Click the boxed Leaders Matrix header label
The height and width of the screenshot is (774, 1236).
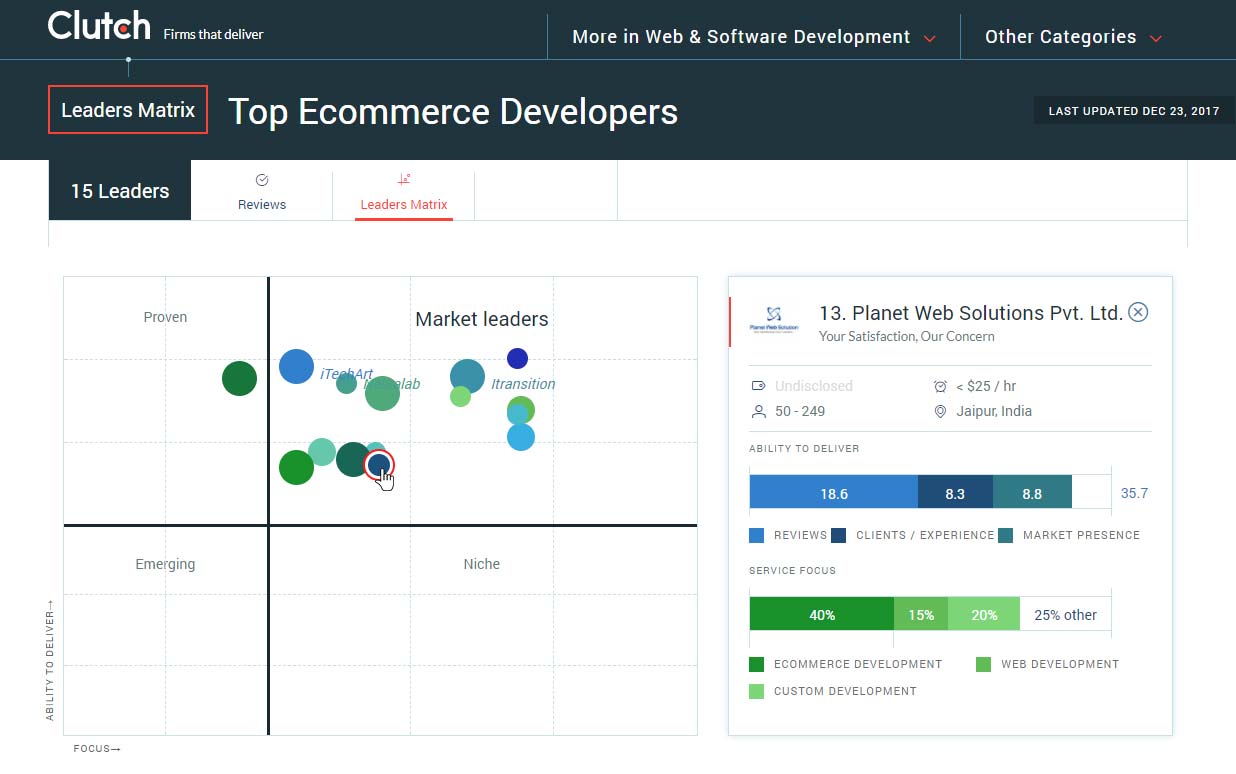[x=128, y=110]
